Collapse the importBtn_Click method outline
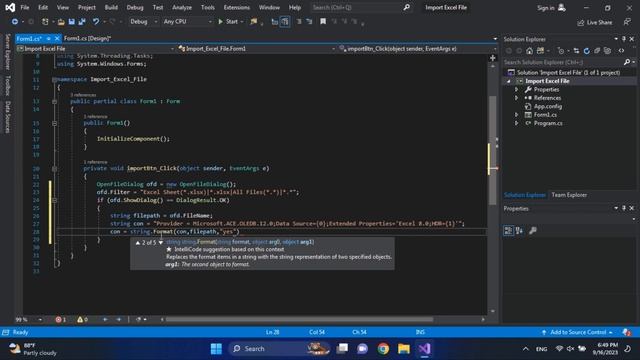640x360 pixels. click(x=54, y=169)
